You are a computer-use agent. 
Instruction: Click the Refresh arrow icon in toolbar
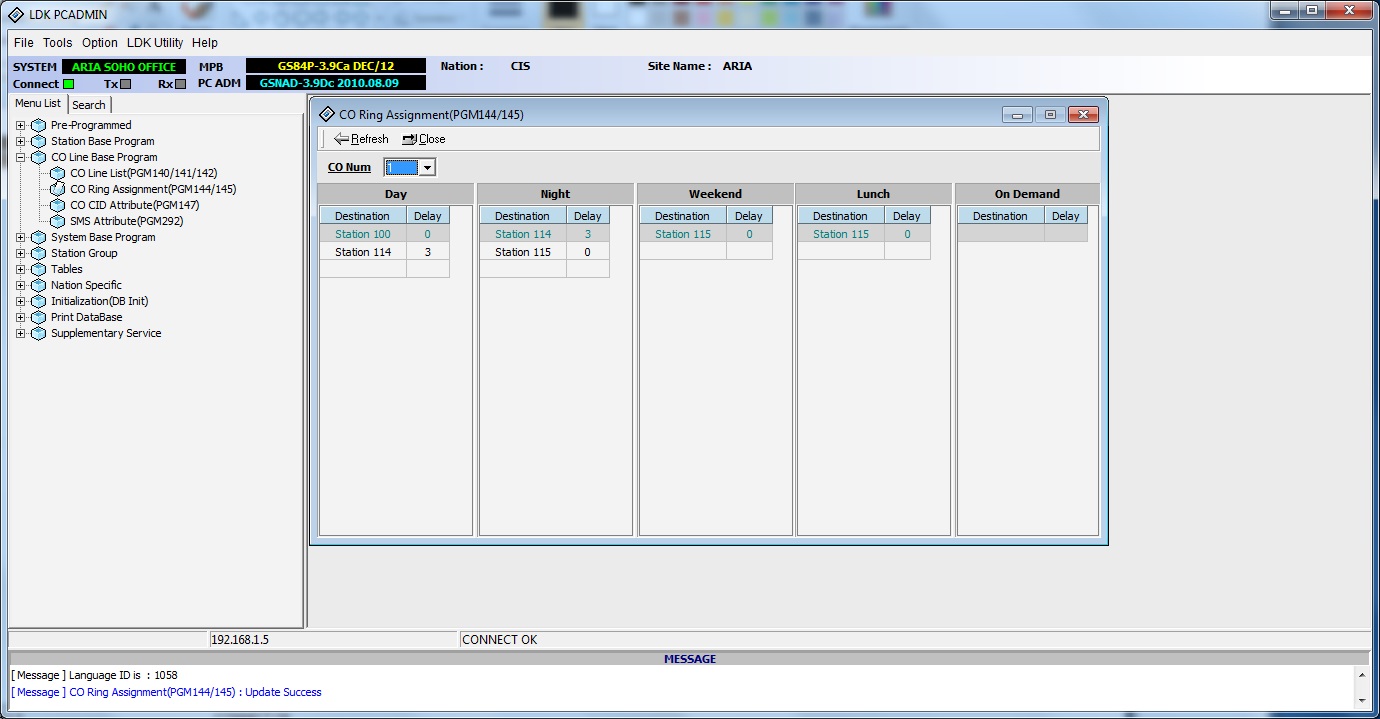(341, 139)
